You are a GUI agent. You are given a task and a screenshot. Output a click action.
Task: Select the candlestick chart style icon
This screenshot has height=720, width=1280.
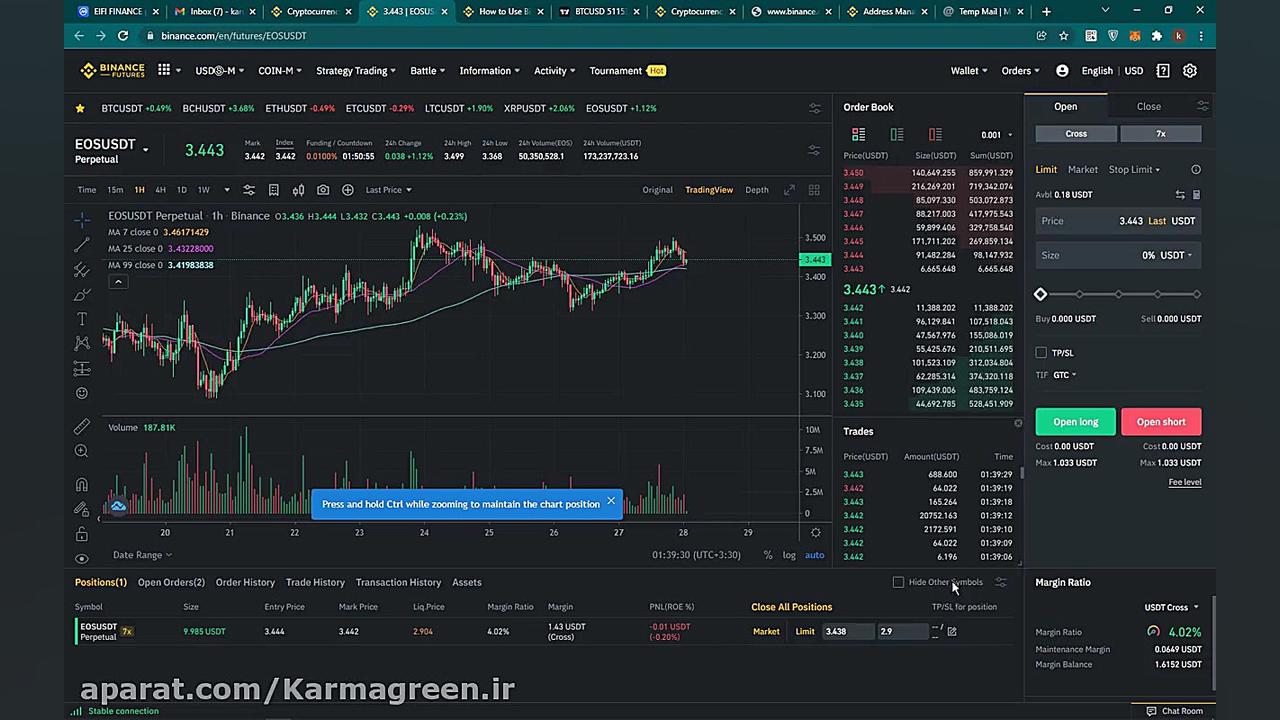[298, 190]
